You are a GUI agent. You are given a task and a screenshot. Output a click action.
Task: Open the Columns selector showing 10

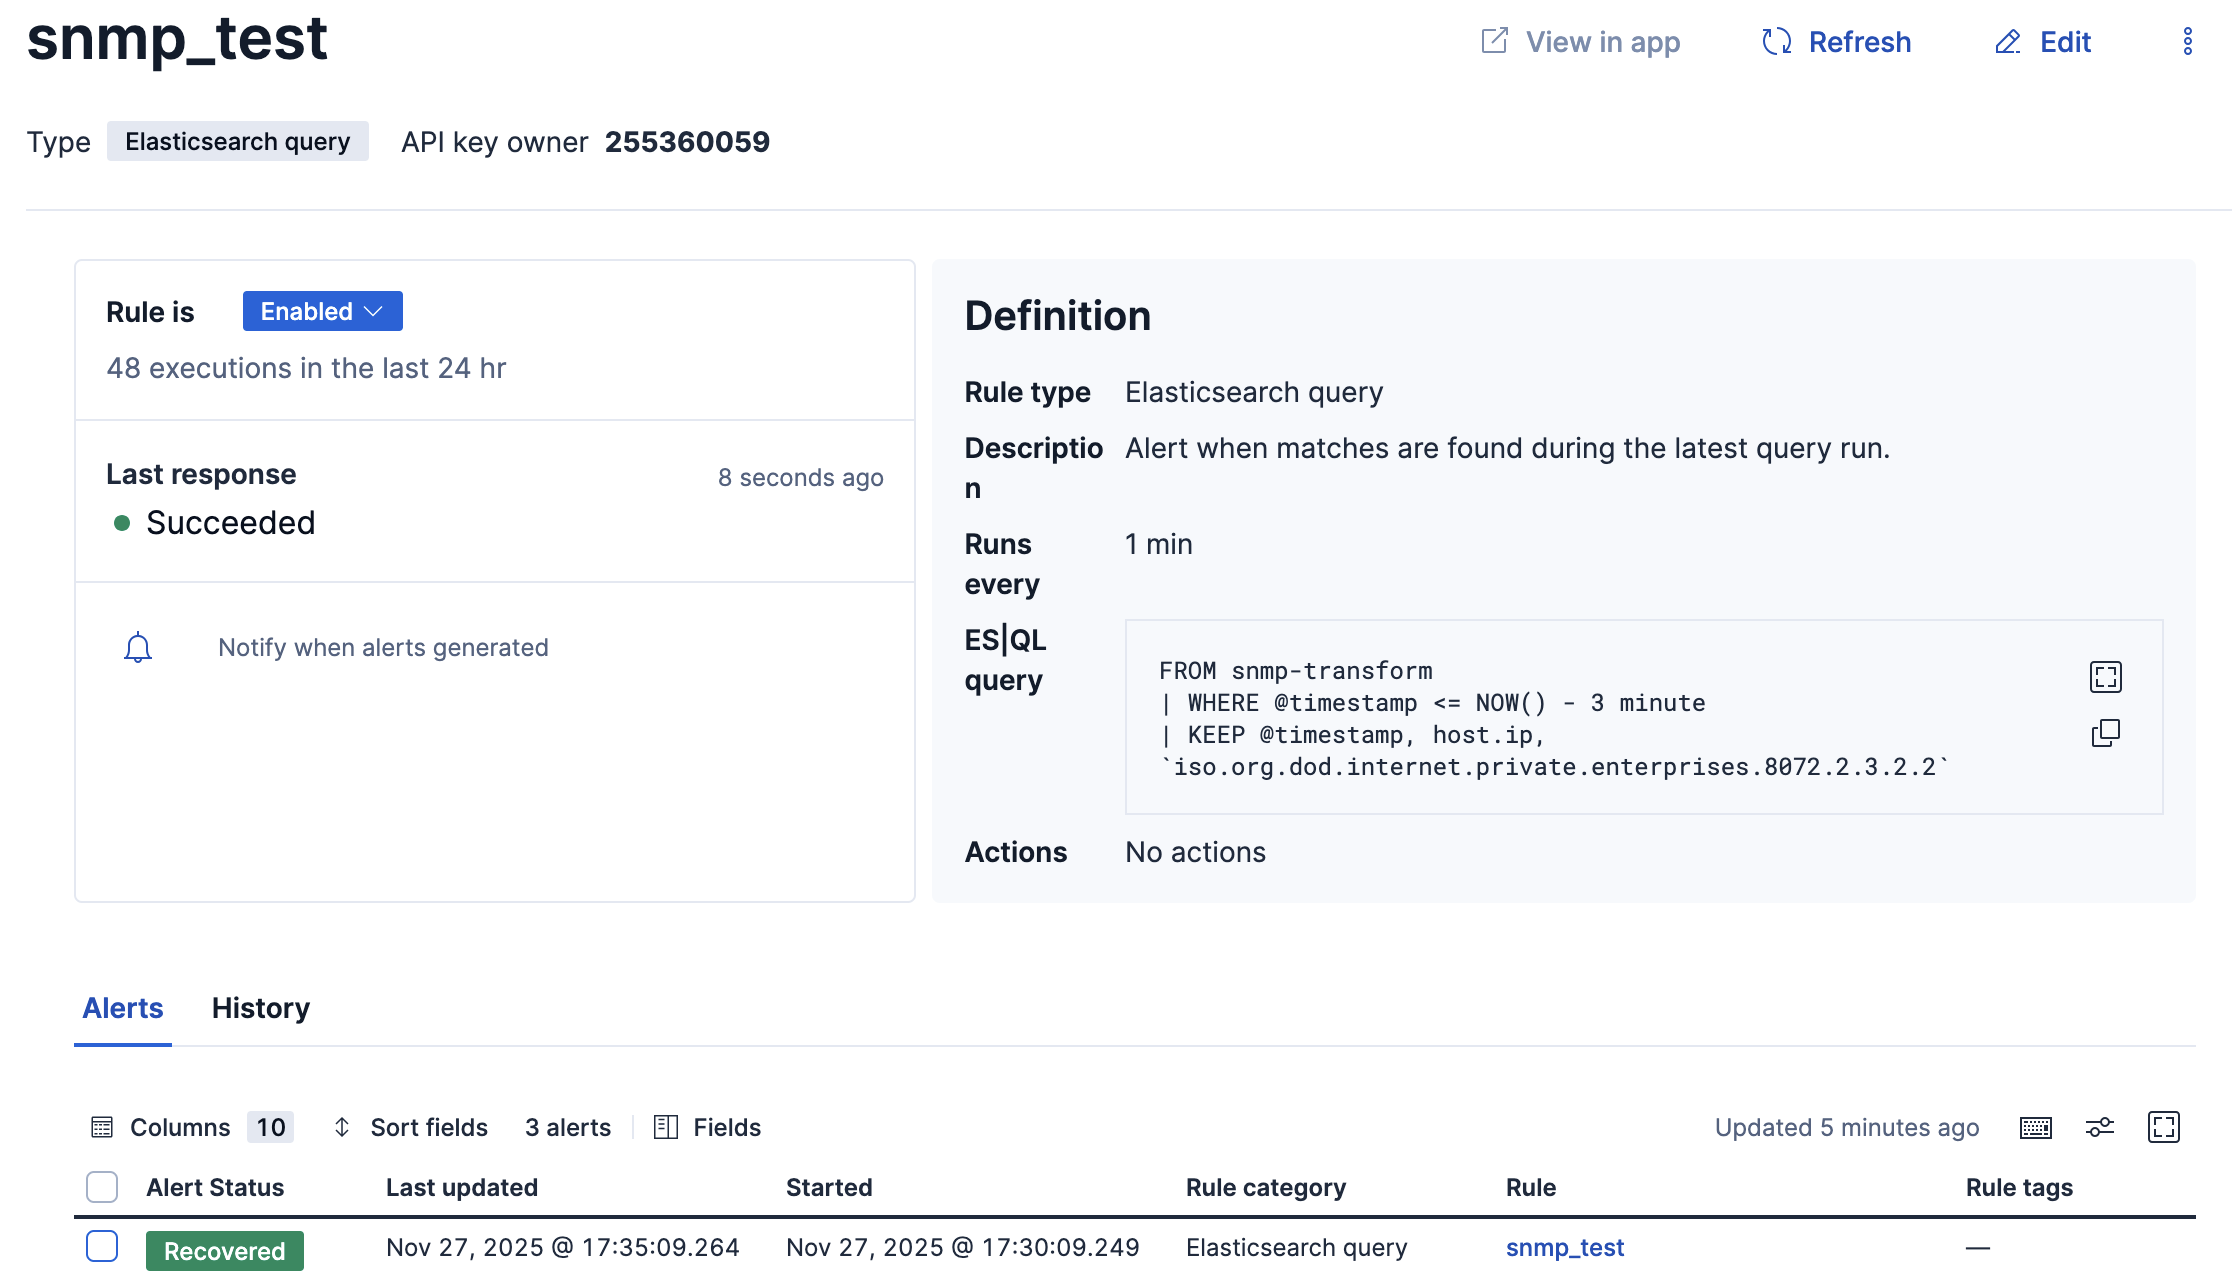192,1128
